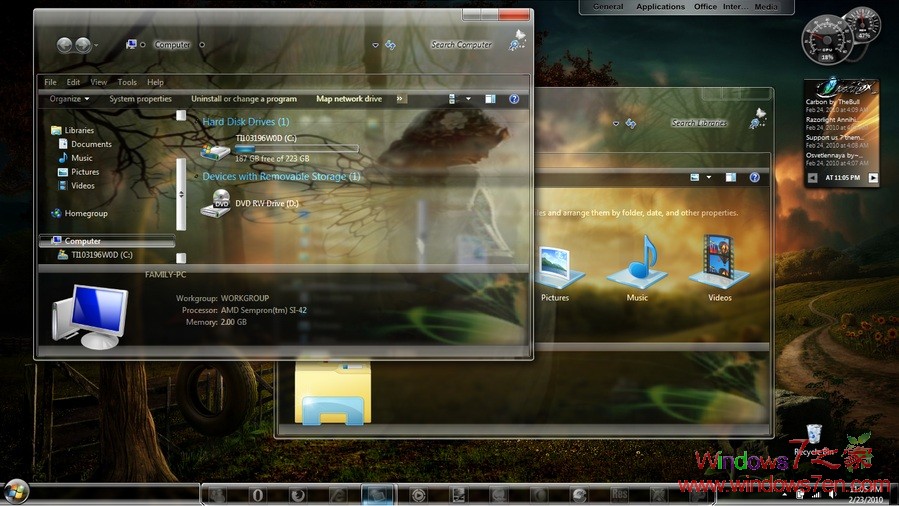Launch Opera from the taskbar
Image resolution: width=899 pixels, height=506 pixels.
tap(257, 495)
